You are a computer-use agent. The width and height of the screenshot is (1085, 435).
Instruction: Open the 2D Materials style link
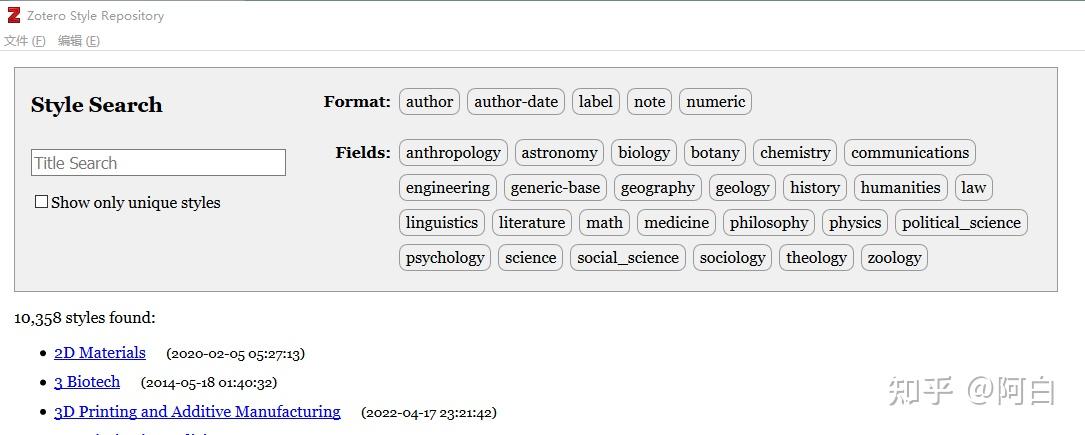(100, 353)
